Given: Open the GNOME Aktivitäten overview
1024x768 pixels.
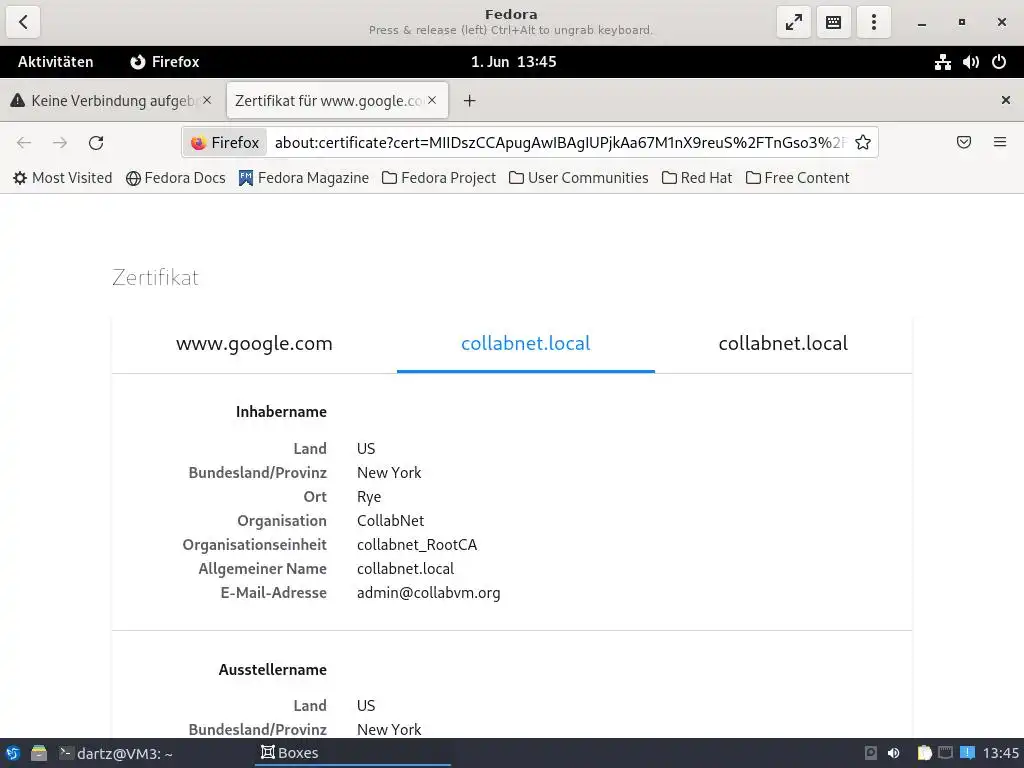Looking at the screenshot, I should (56, 62).
